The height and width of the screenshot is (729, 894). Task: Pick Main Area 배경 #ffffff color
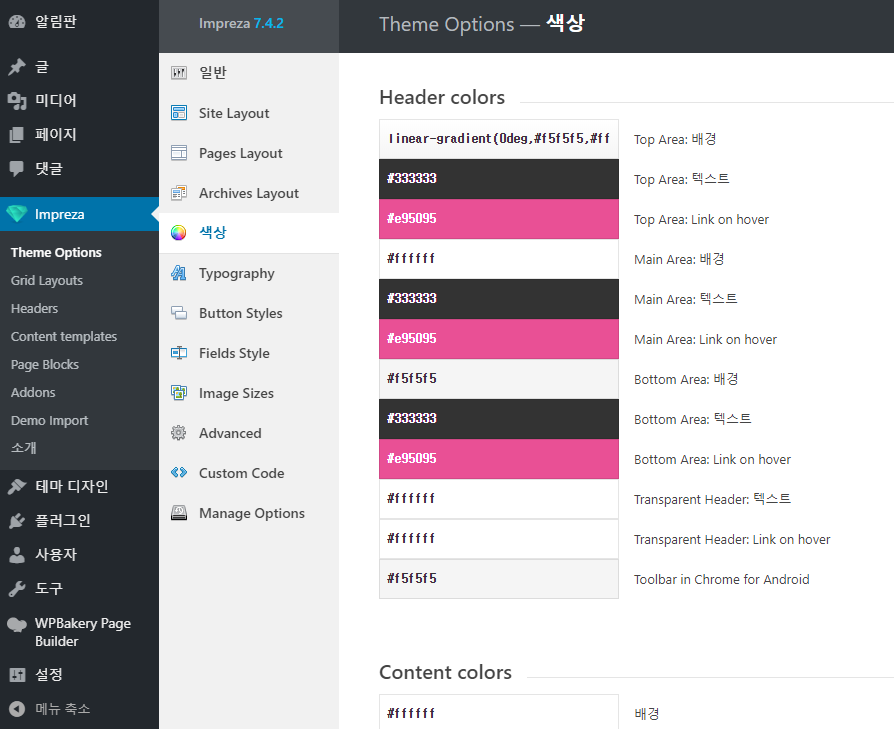pyautogui.click(x=499, y=259)
